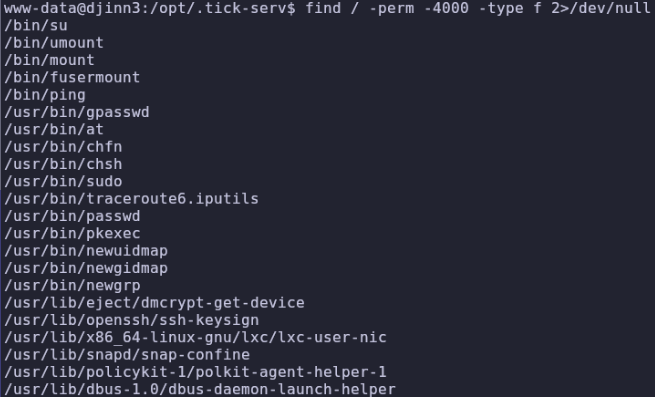Click the traceroute6.iputils path

pyautogui.click(x=132, y=199)
